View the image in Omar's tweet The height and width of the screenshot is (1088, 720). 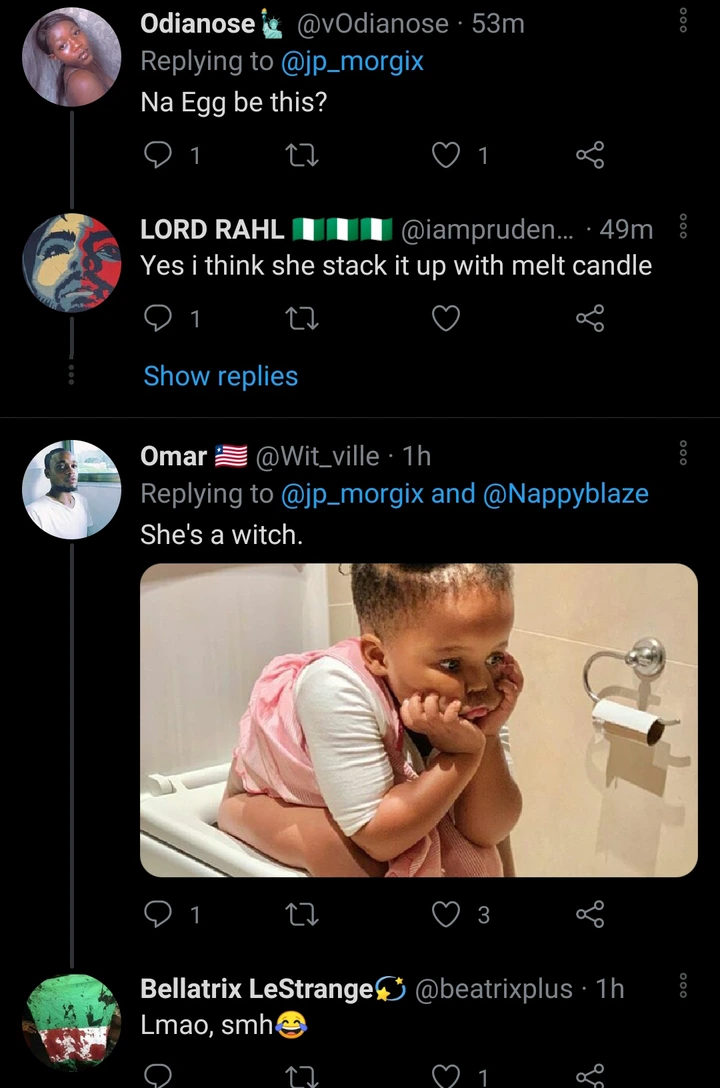(418, 720)
